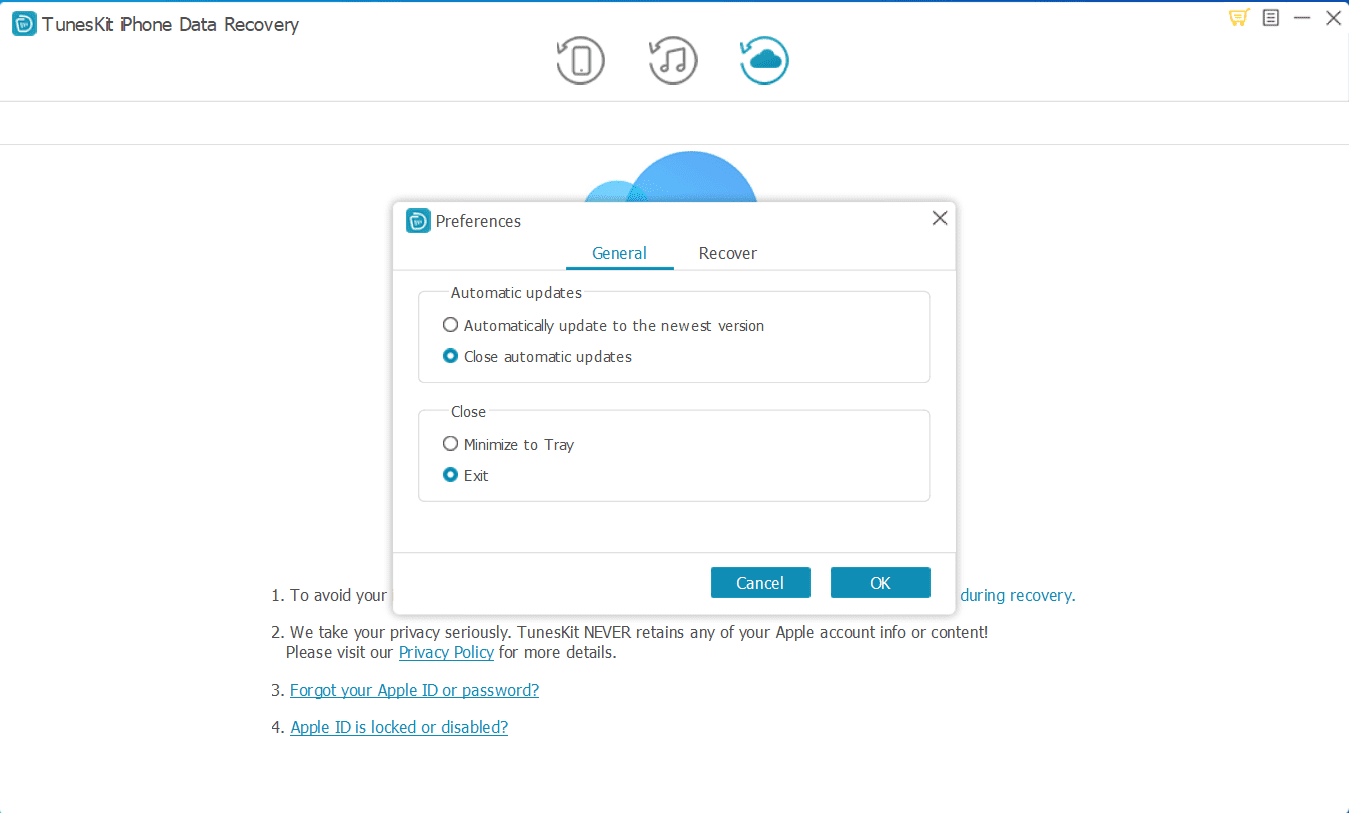
Task: Minimize the TunesKit main window
Action: pyautogui.click(x=1302, y=18)
